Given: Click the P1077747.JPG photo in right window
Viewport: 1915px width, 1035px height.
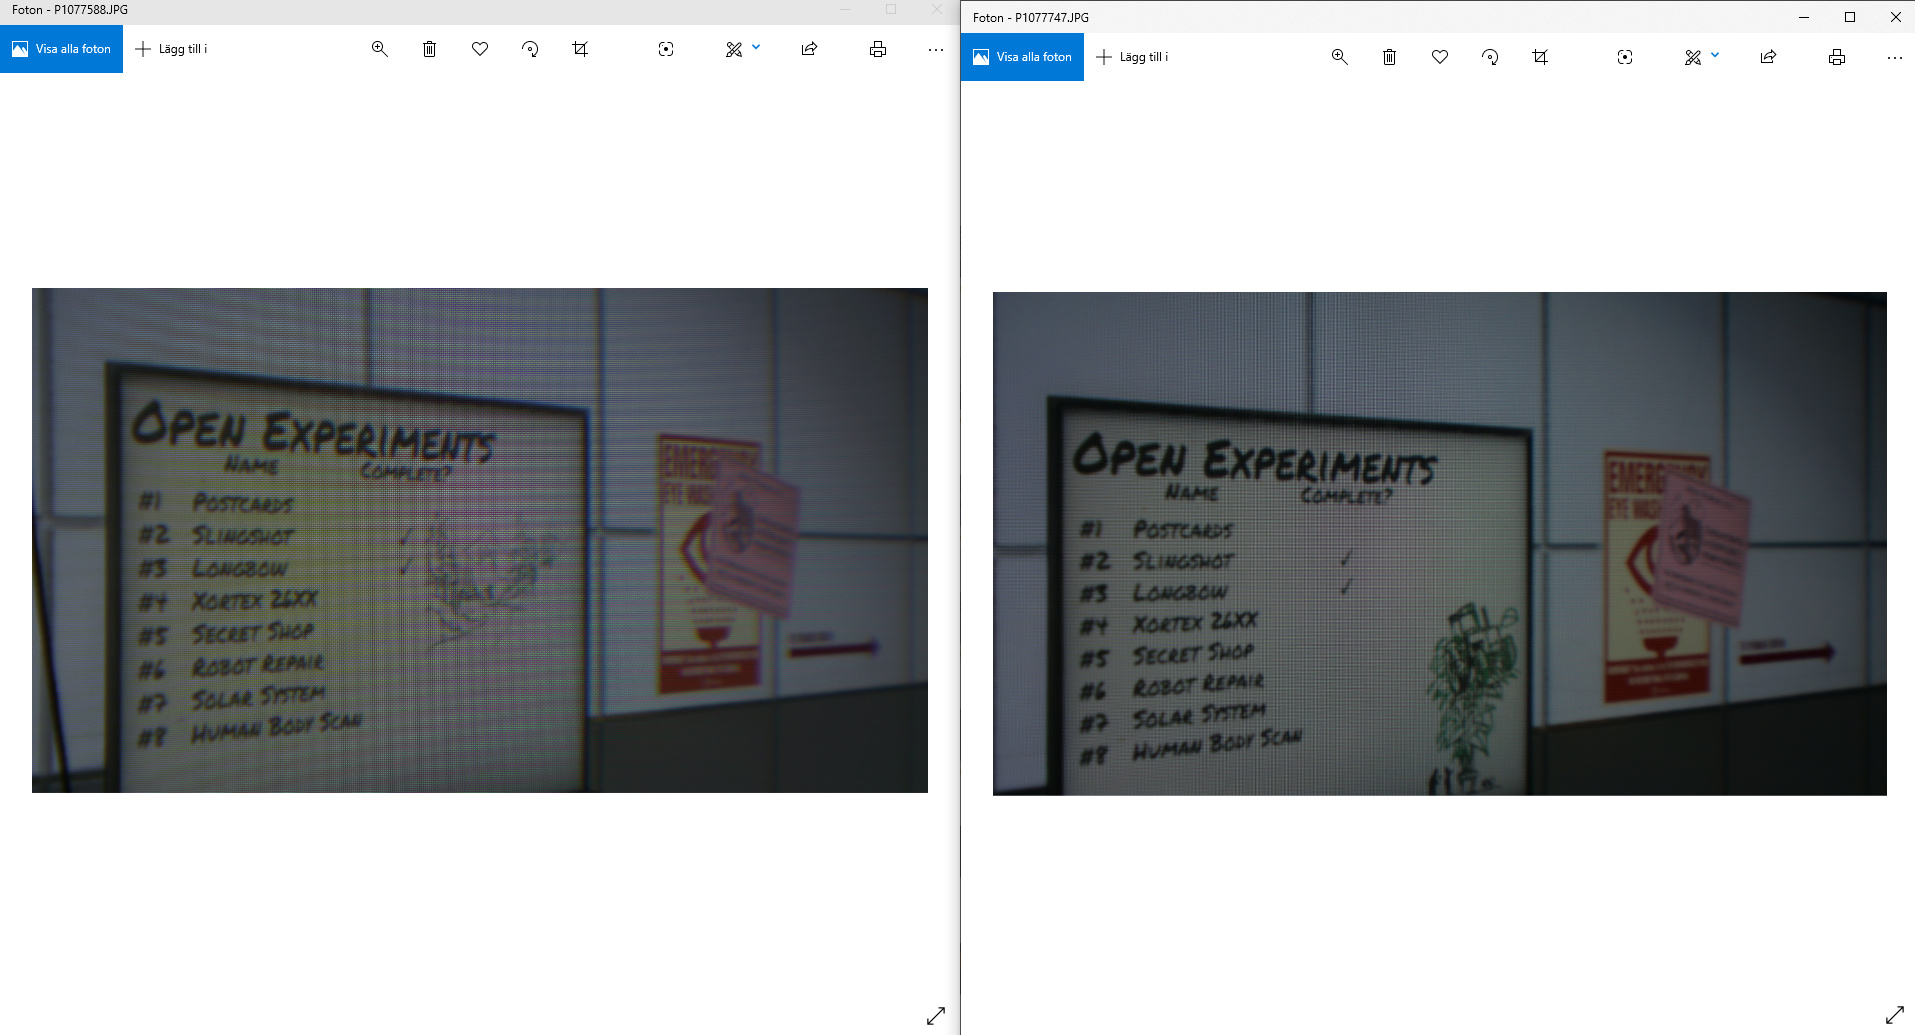Looking at the screenshot, I should click(x=1440, y=544).
